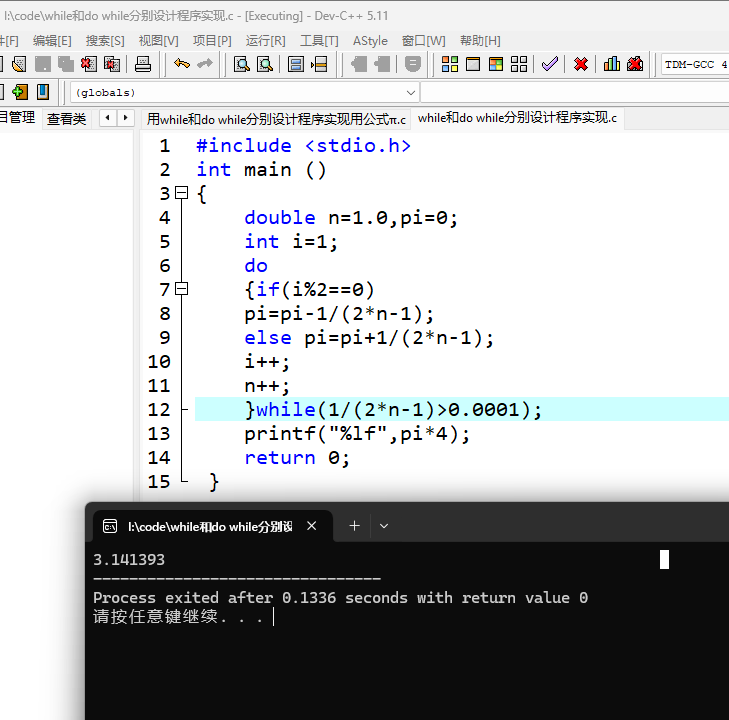Click the empty field right of (globals)
This screenshot has width=729, height=720.
coord(575,92)
